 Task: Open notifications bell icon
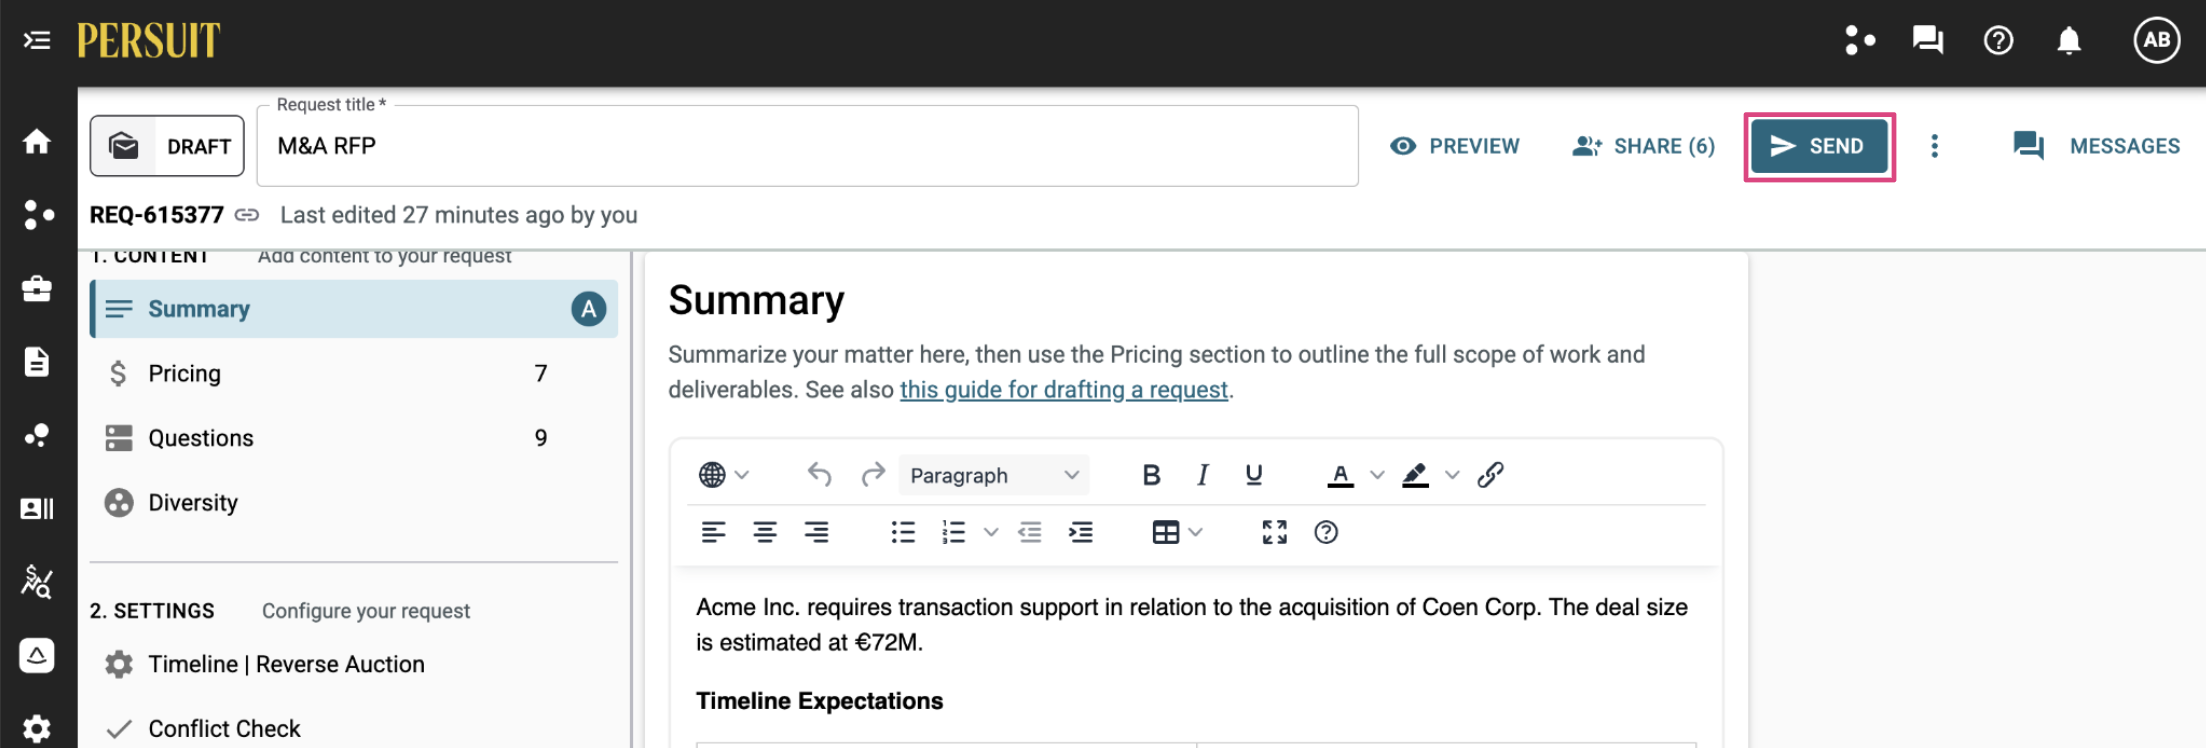tap(2069, 40)
